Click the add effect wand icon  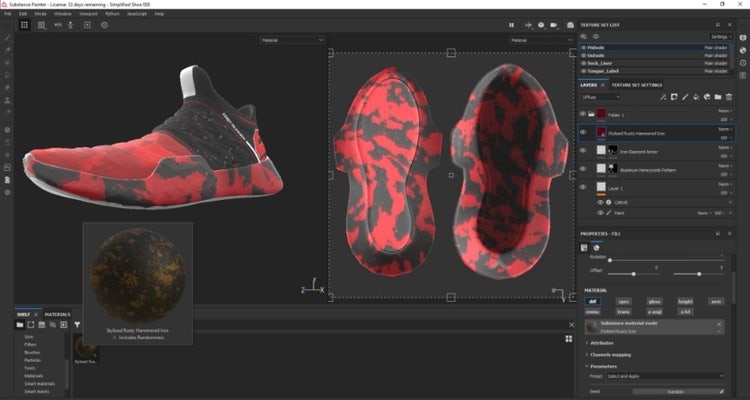(663, 97)
